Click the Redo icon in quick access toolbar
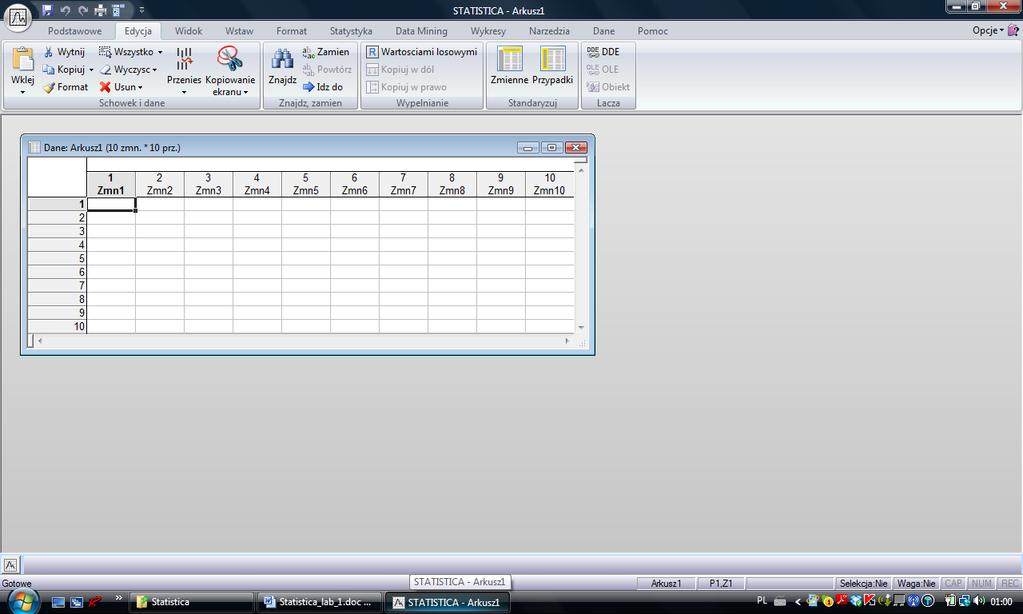Screen dimensions: 1023x614 (83, 10)
